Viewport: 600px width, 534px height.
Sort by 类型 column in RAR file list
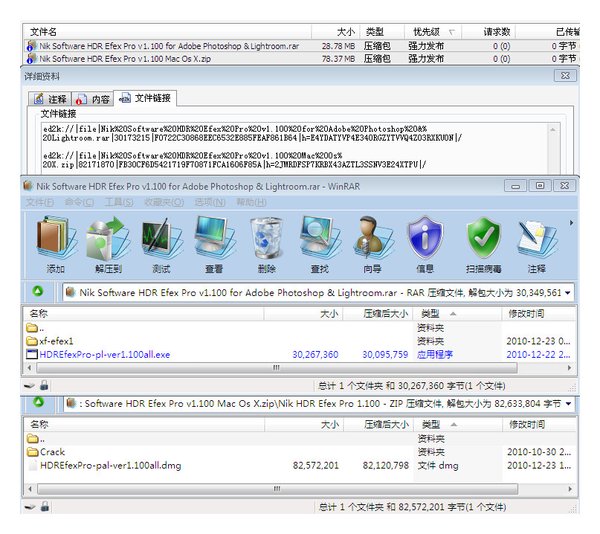(457, 314)
